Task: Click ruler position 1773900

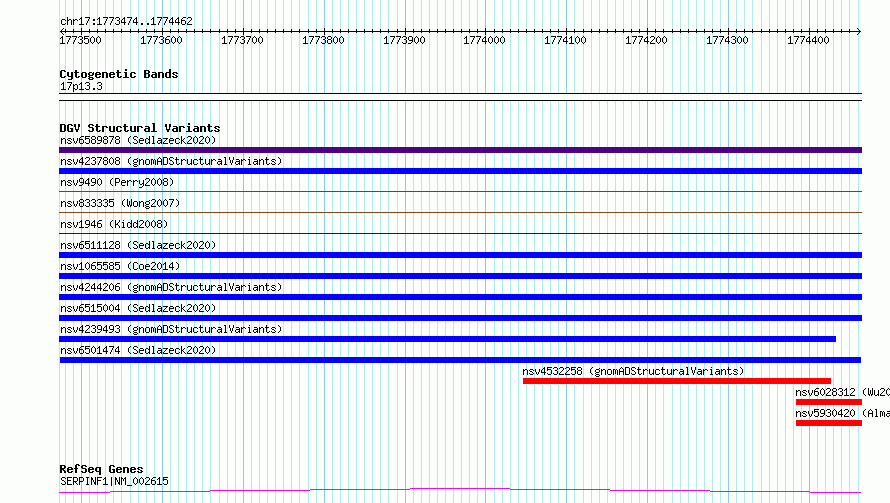Action: pyautogui.click(x=404, y=40)
